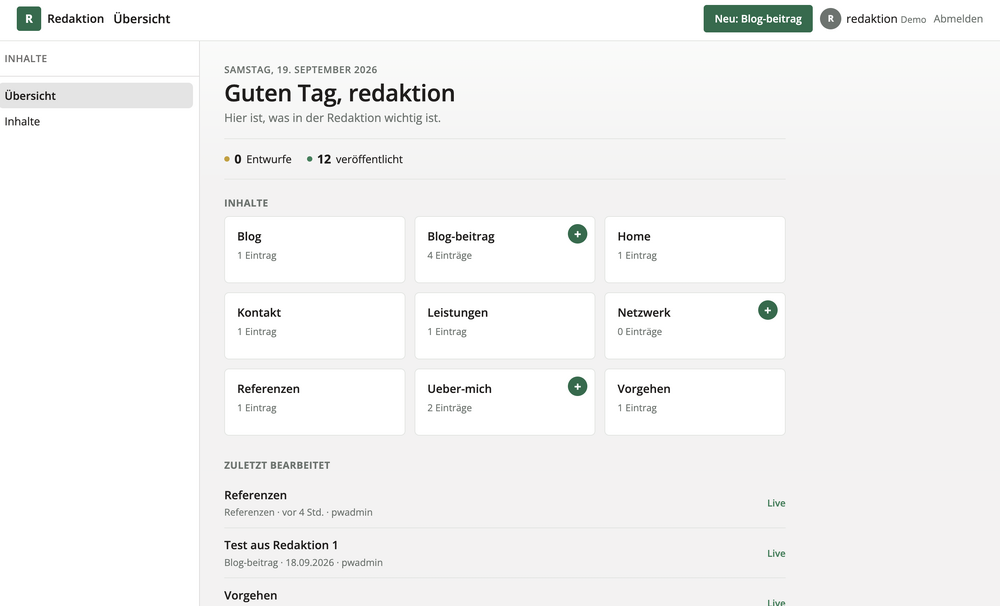Click the Übersicht header link
Image resolution: width=1000 pixels, height=606 pixels.
pos(142,19)
